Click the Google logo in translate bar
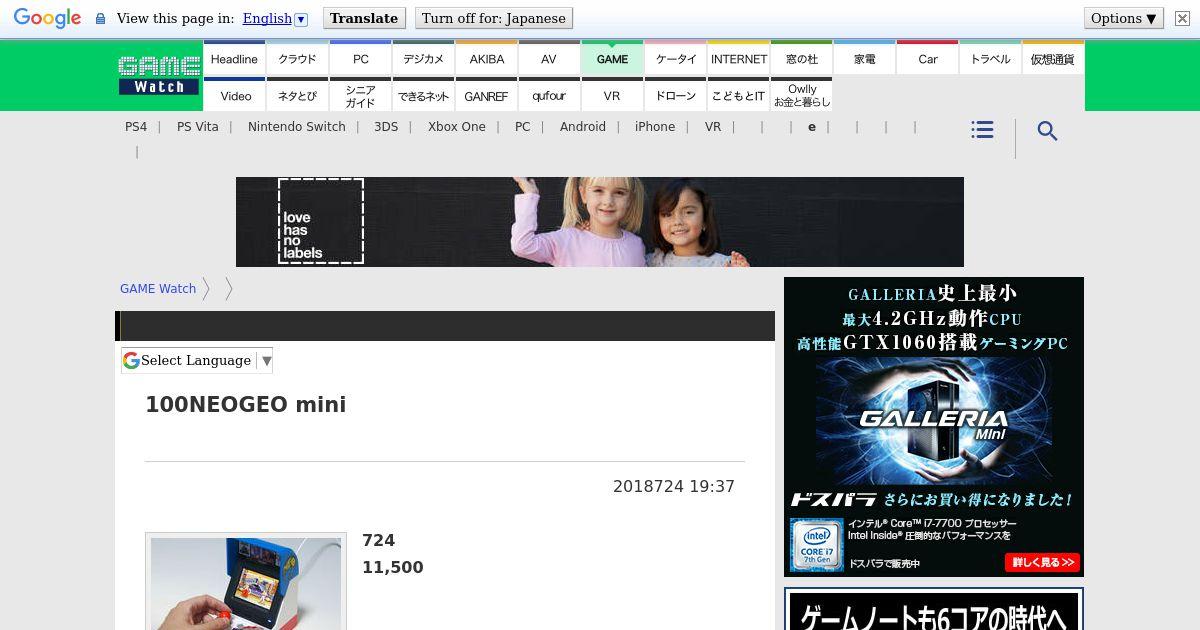The image size is (1200, 630). coord(47,18)
